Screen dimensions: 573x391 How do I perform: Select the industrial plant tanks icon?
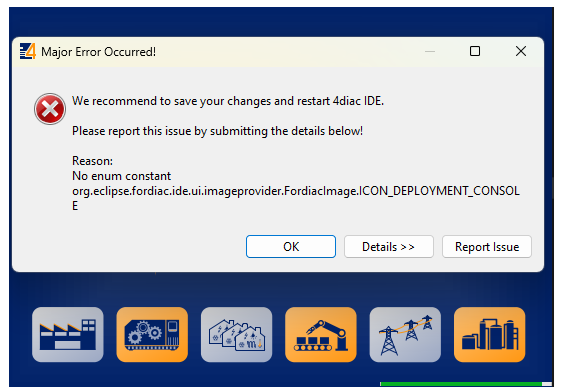(x=490, y=335)
